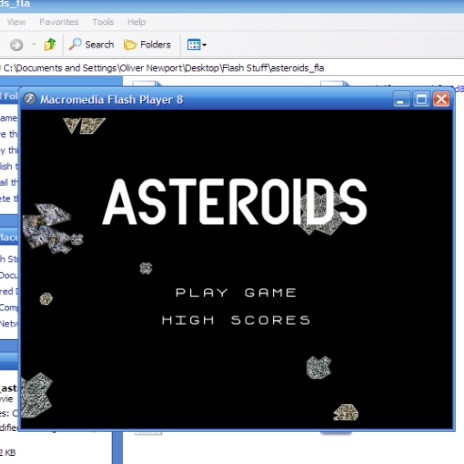Click the Search toolbar button
464x464 pixels.
[x=91, y=44]
